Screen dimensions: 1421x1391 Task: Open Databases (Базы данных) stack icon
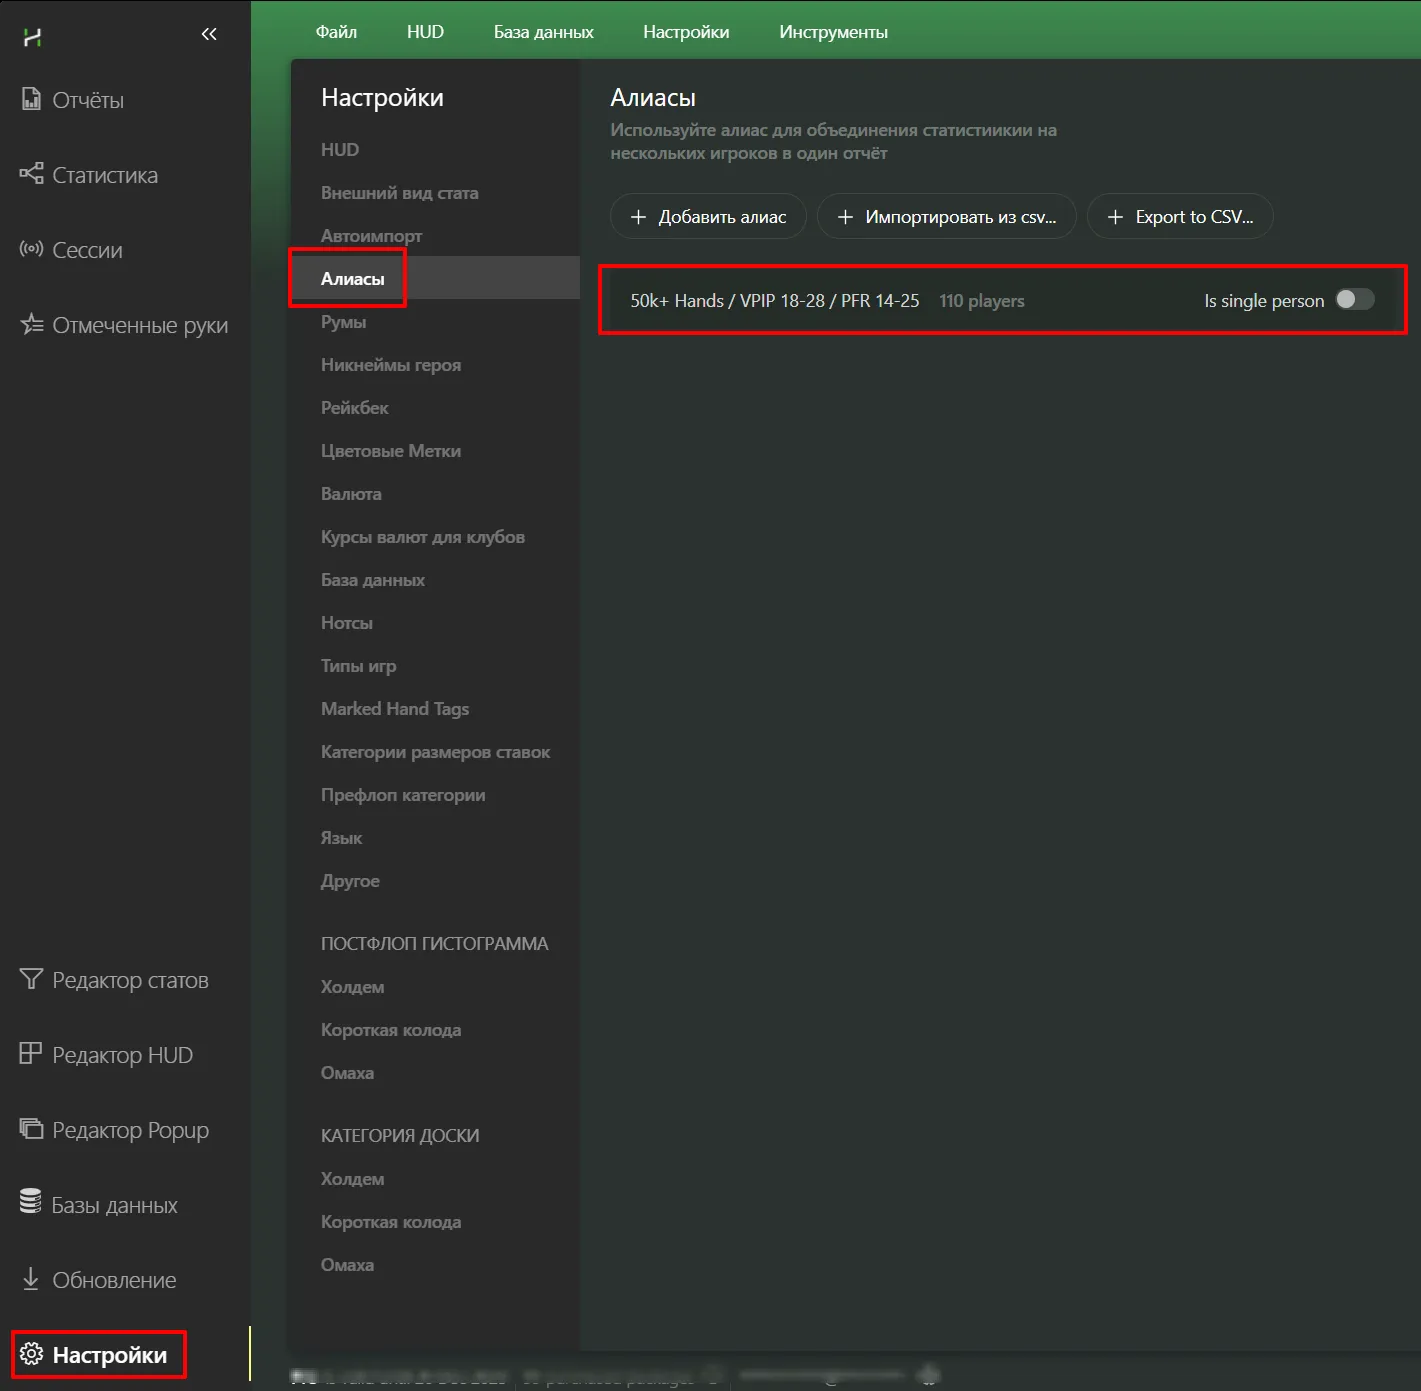coord(31,1203)
